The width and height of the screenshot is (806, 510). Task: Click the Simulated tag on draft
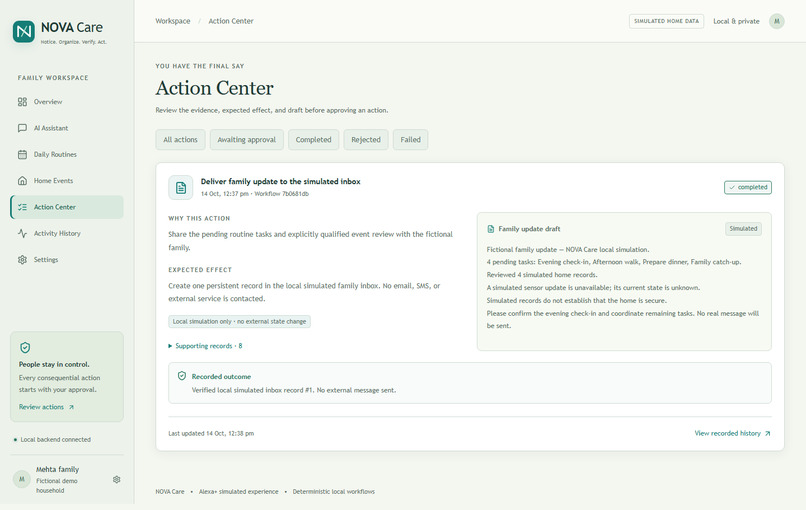(x=743, y=229)
